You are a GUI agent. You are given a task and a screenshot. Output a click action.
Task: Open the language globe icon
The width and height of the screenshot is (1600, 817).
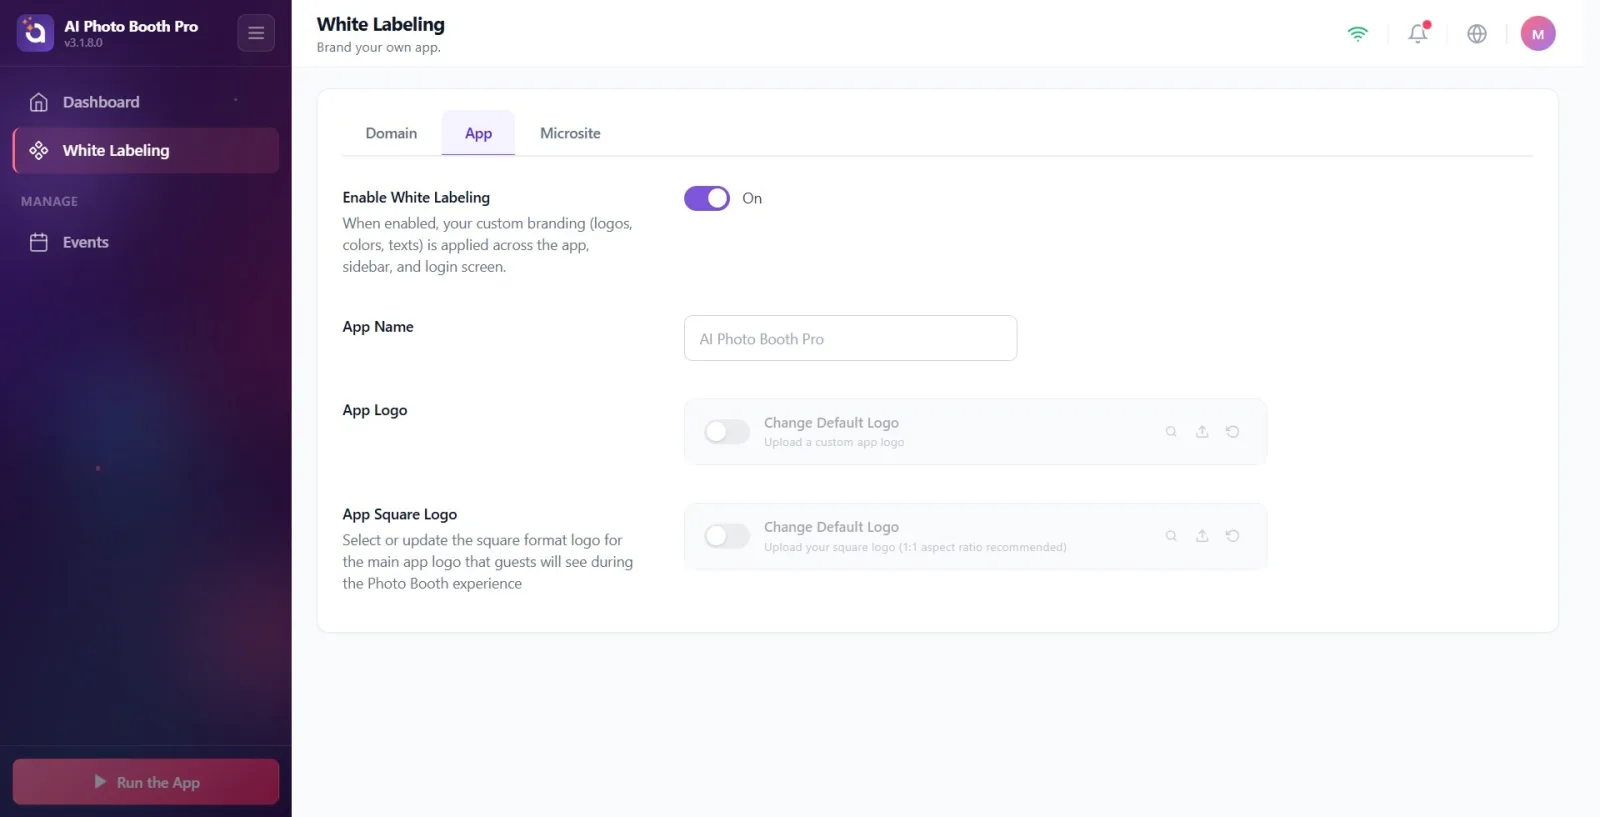pos(1477,33)
